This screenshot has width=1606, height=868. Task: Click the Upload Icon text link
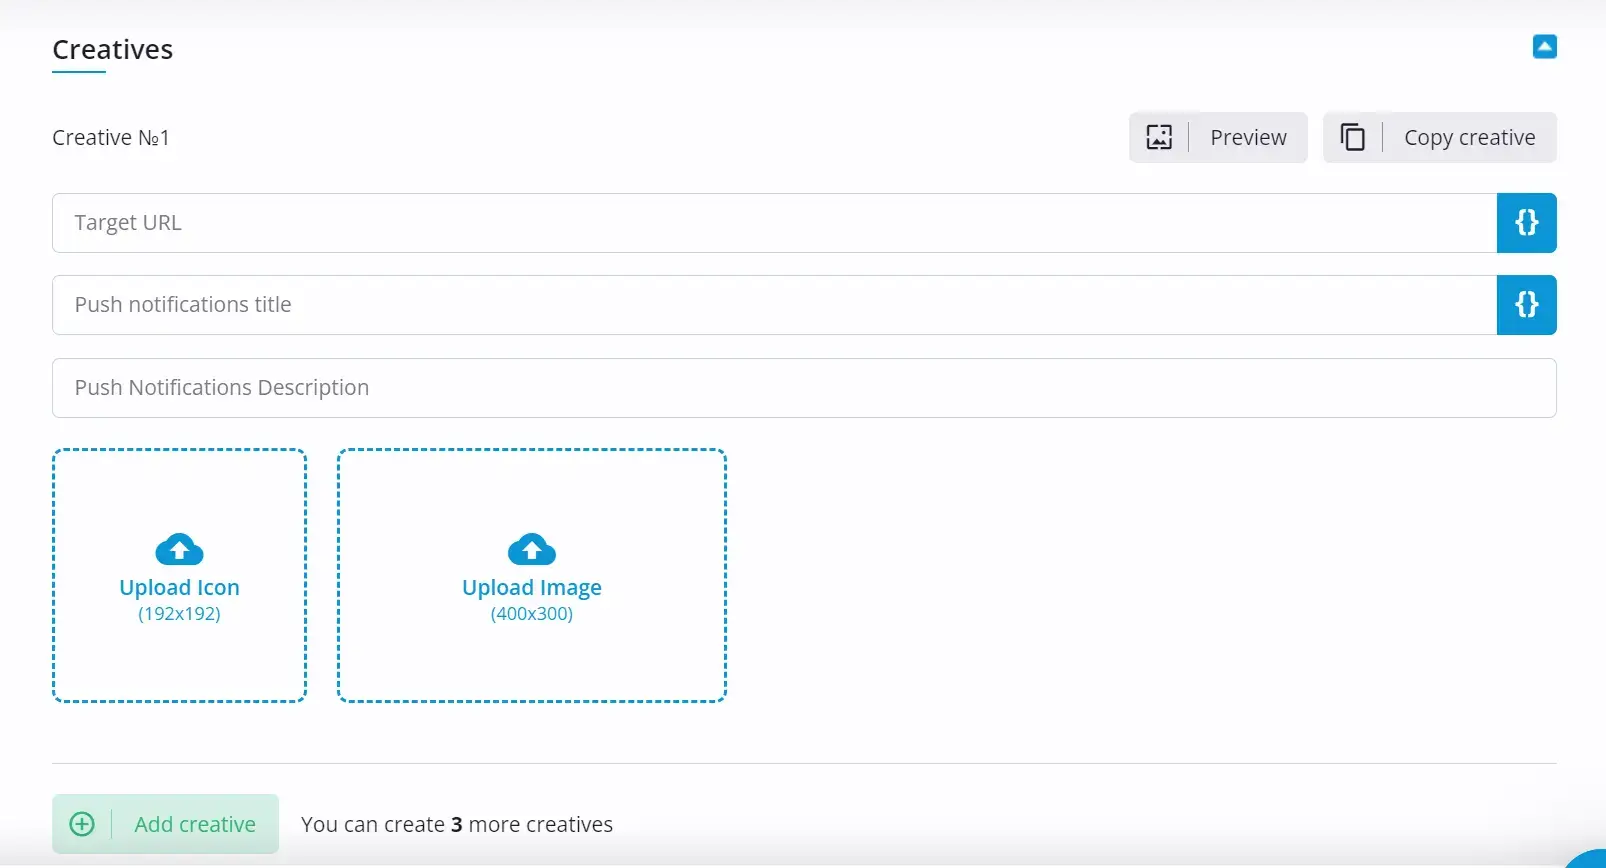click(x=179, y=588)
